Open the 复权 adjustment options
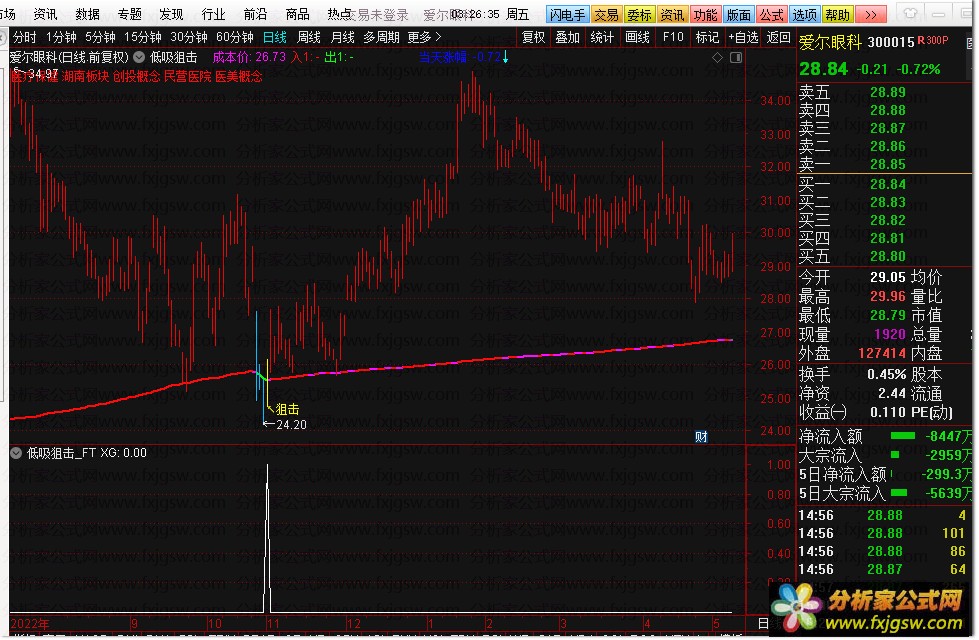979x640 pixels. [533, 37]
